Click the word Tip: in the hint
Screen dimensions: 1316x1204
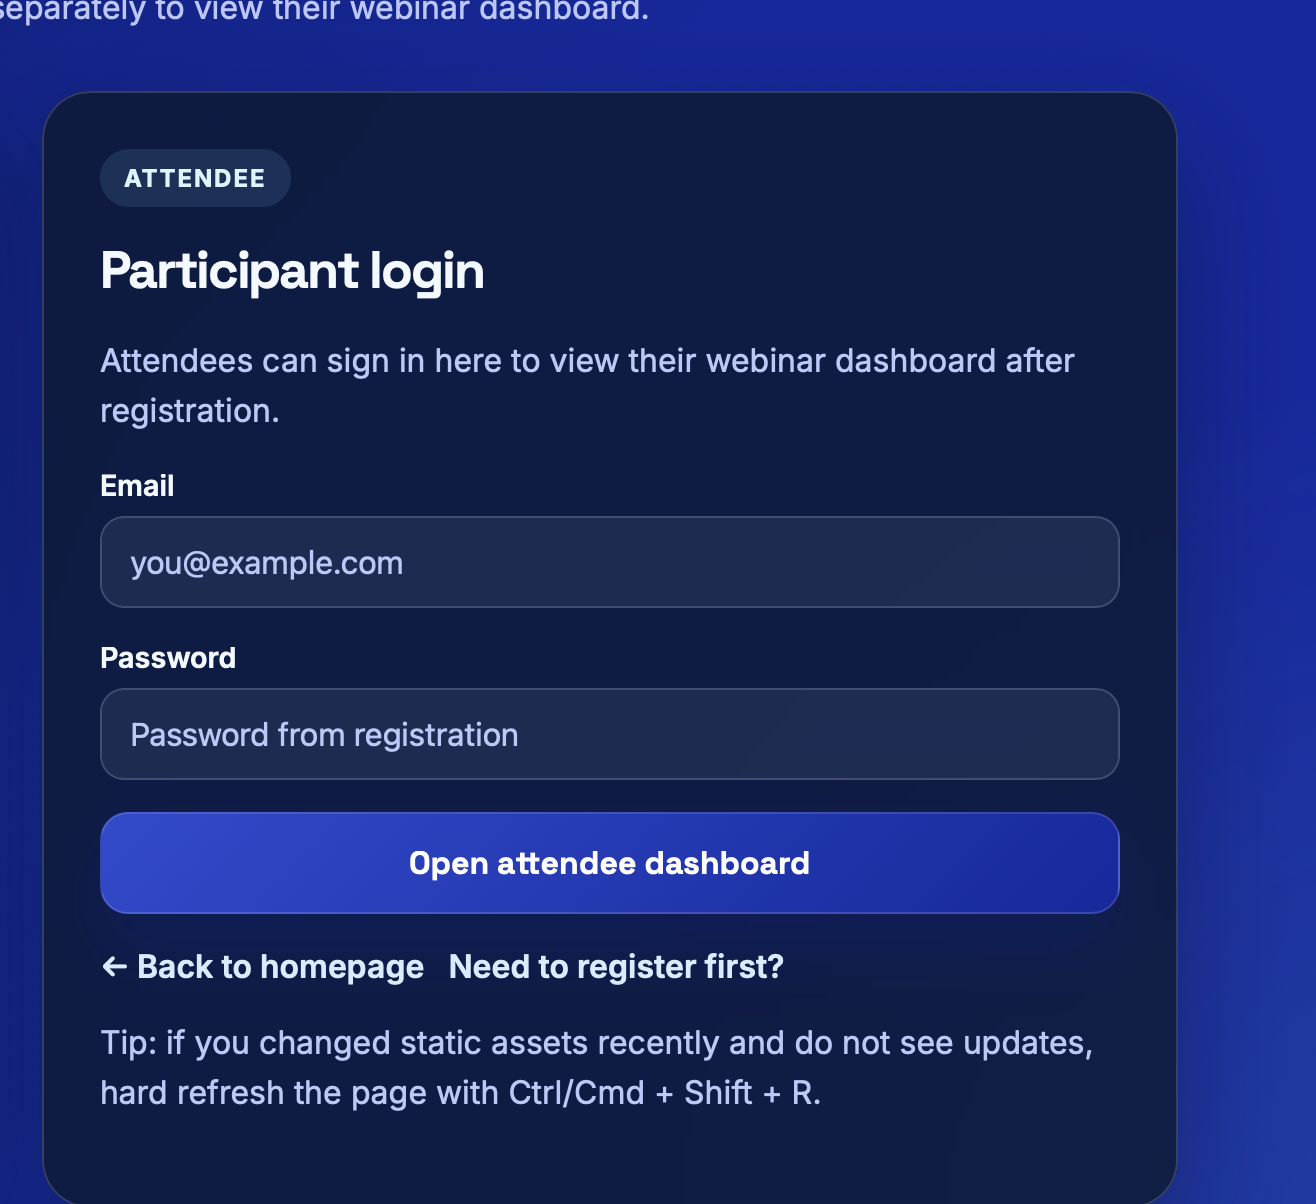coord(129,1043)
